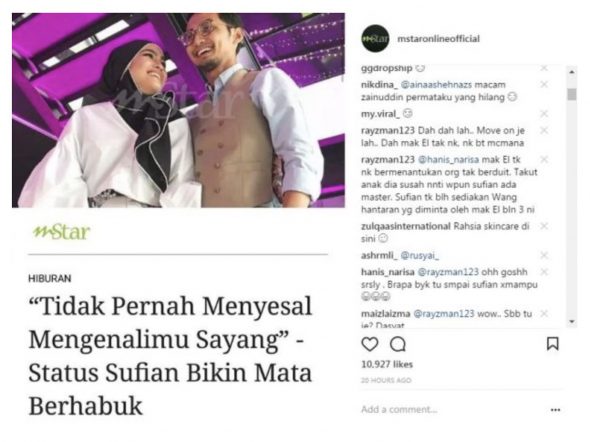Open mstaronlineofficial username link
590x442 pixels.
[x=438, y=39]
